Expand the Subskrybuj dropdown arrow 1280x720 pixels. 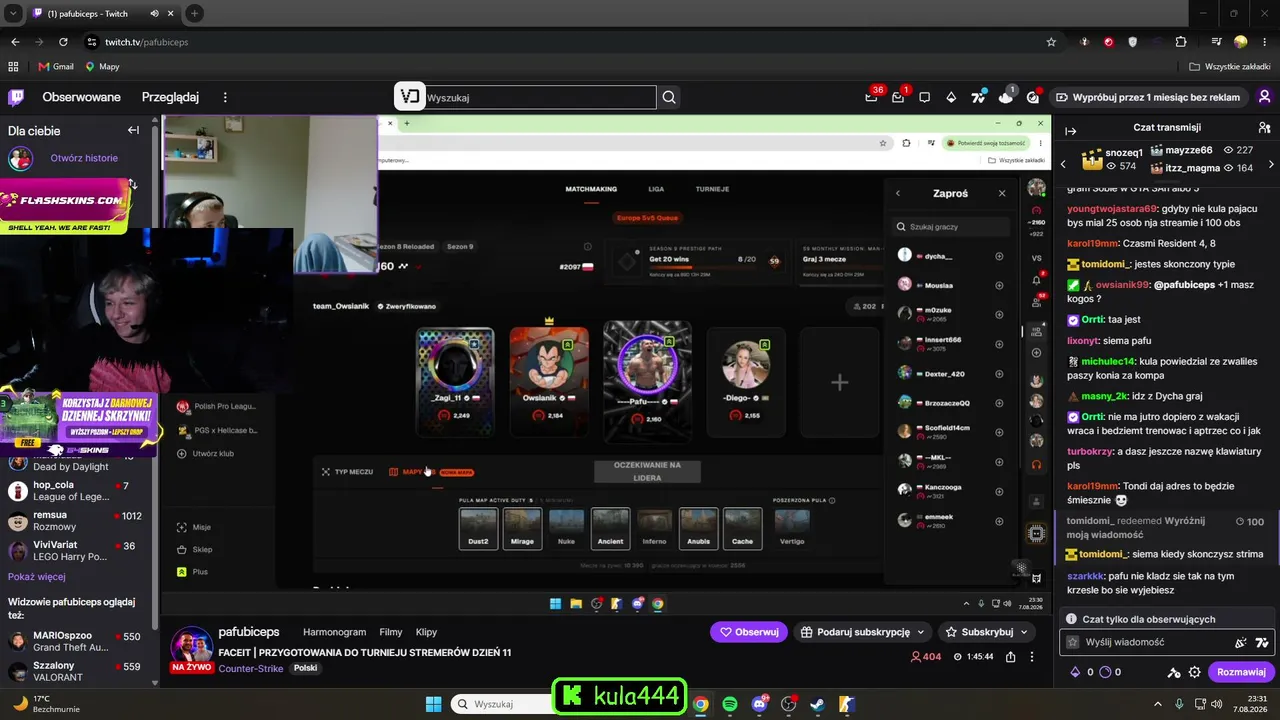[1024, 632]
